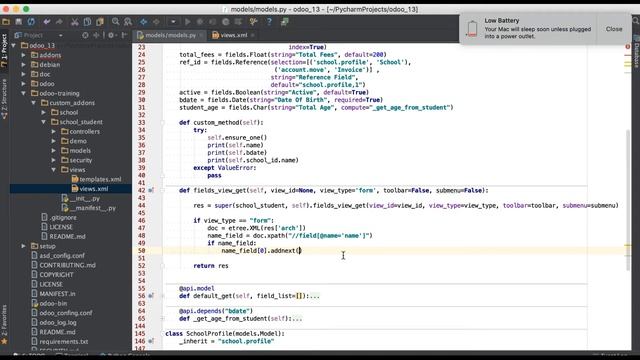Click the editor vertical scrollbar

[x=628, y=200]
